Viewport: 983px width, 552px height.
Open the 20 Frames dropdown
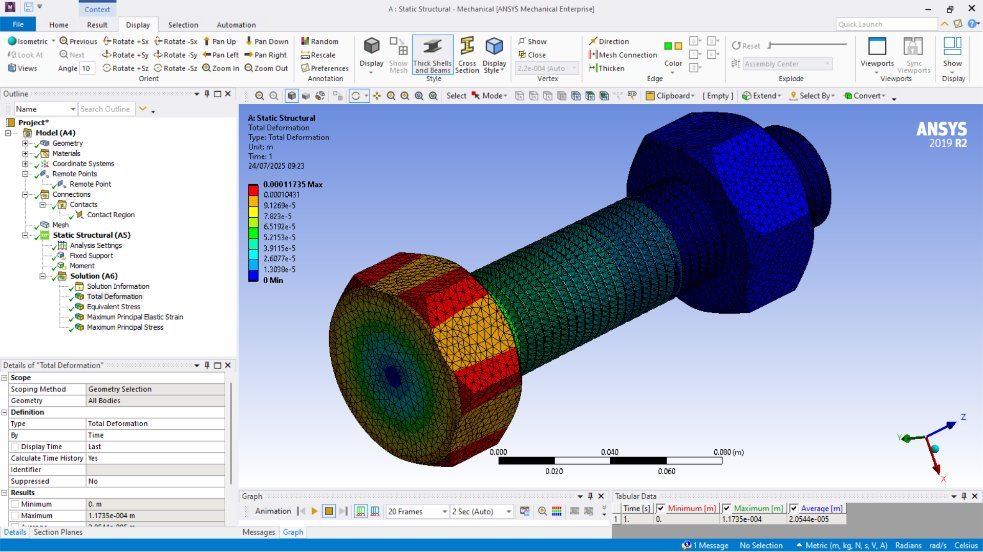point(418,511)
